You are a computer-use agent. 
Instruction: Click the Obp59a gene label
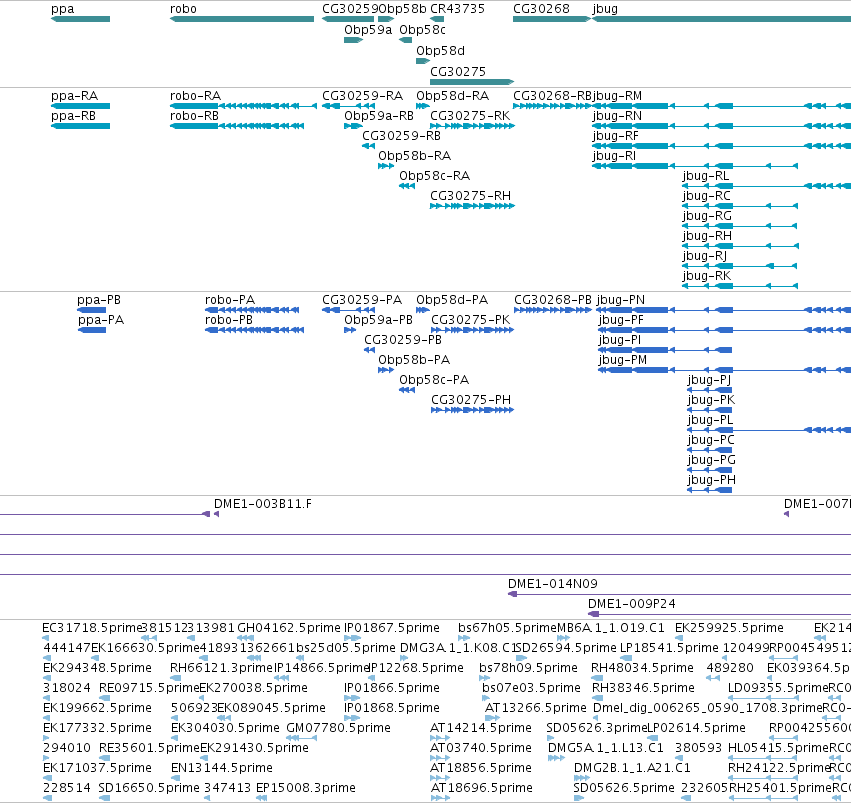point(368,30)
